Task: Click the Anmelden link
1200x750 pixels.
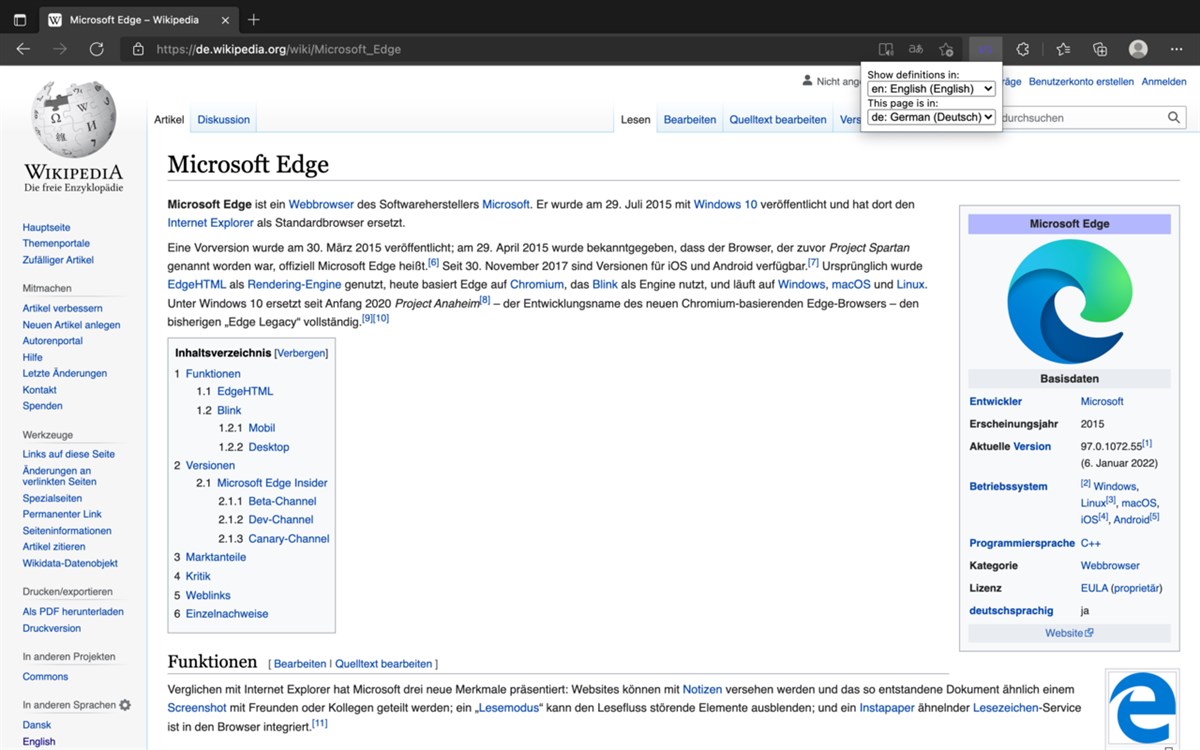Action: point(1164,82)
